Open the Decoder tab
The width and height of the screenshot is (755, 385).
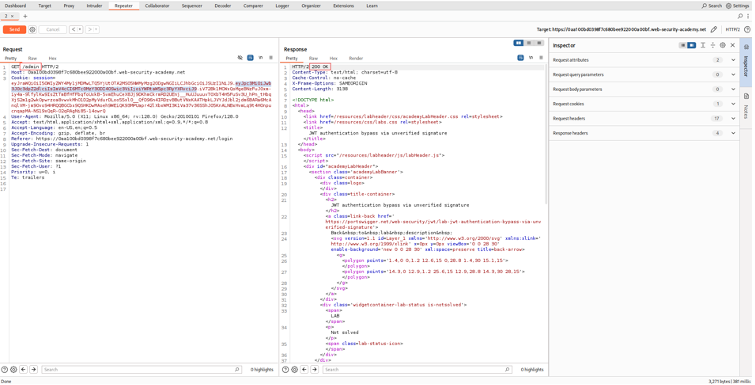click(222, 6)
